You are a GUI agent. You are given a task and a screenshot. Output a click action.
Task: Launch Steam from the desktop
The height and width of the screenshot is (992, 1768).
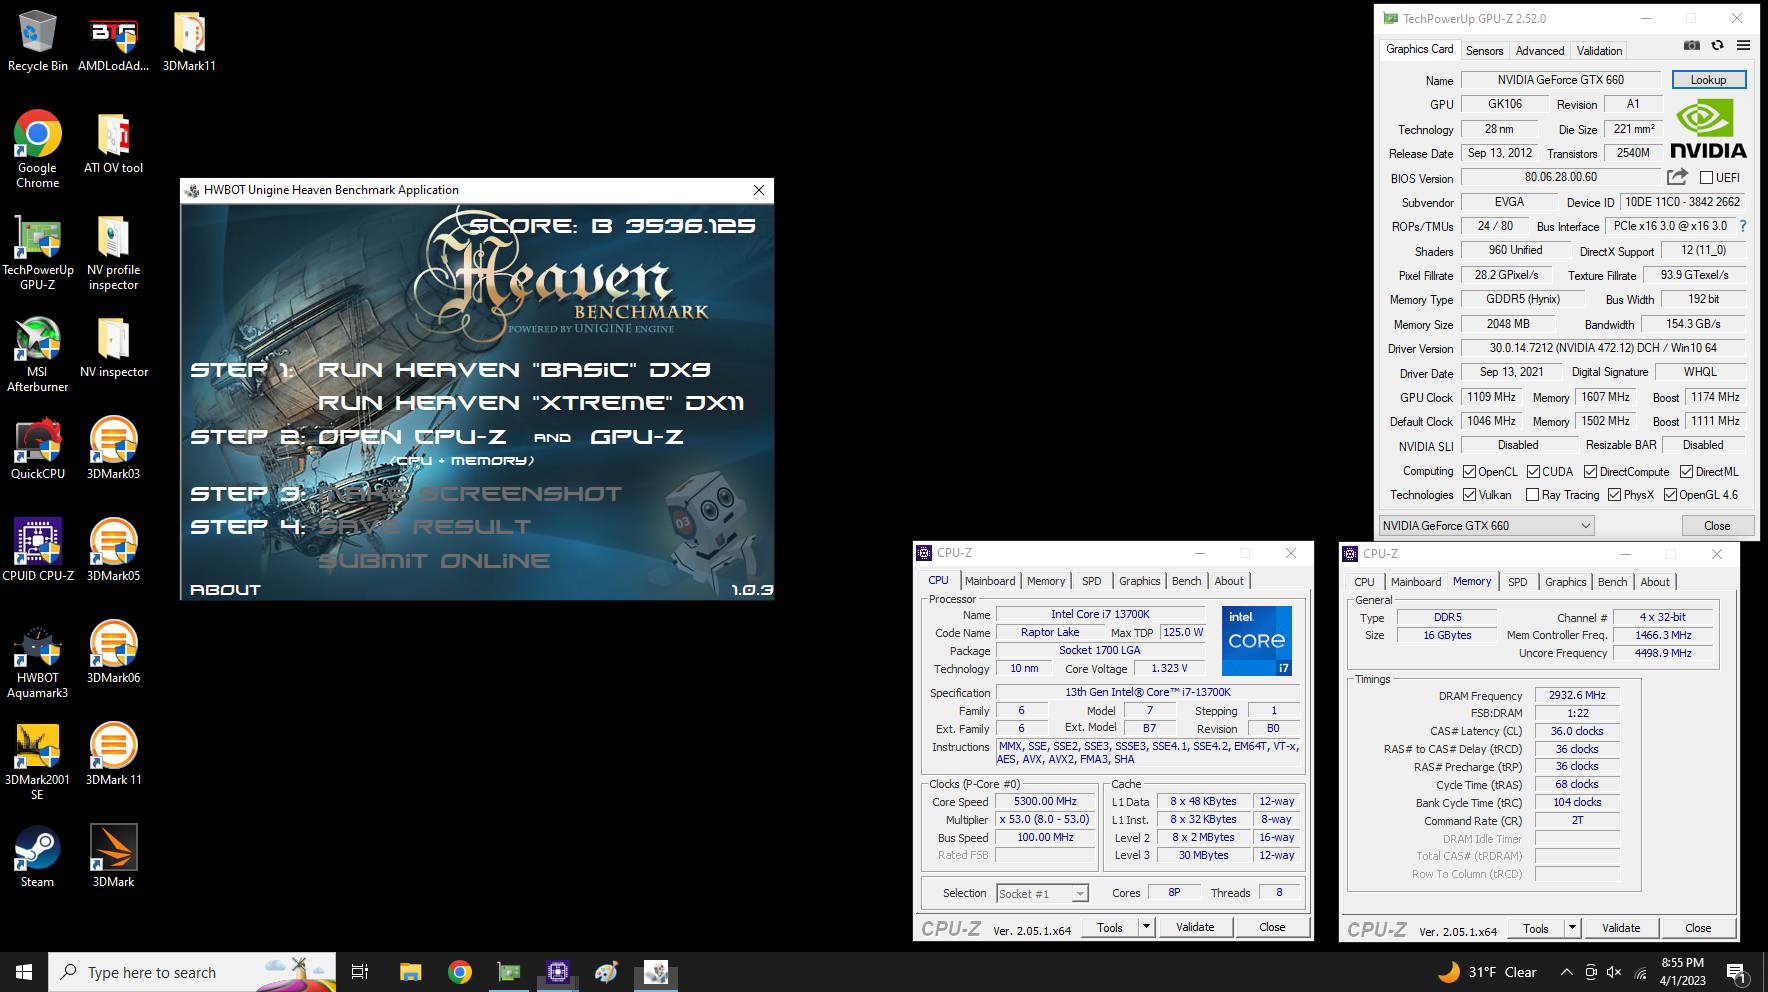tap(38, 857)
